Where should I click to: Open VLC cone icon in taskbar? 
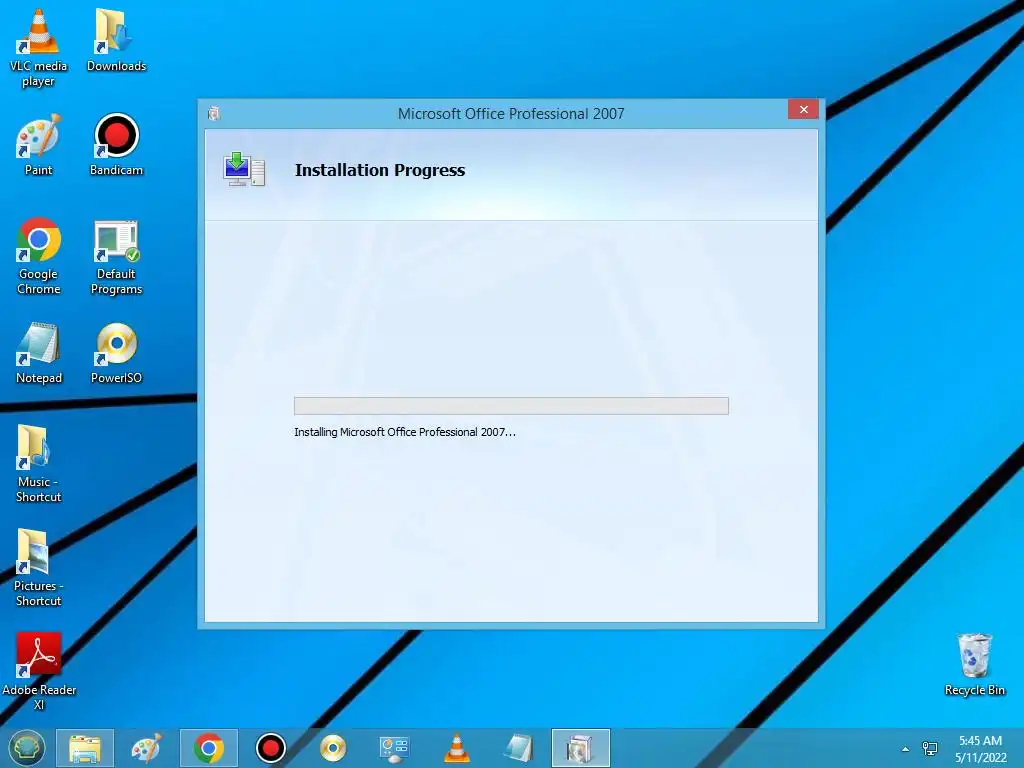point(456,748)
